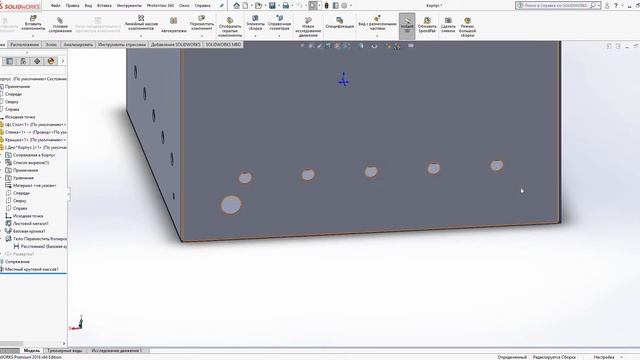
Task: Open the Окно menu
Action: click(x=184, y=6)
